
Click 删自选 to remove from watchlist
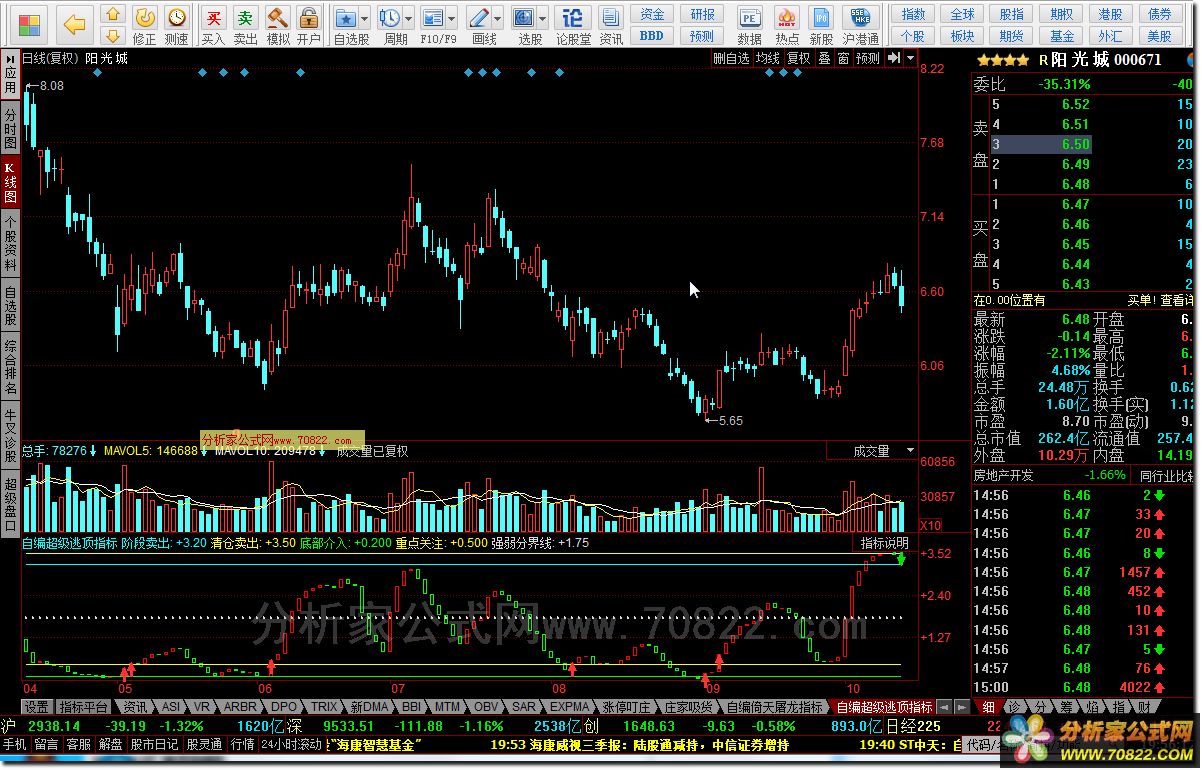[x=731, y=58]
